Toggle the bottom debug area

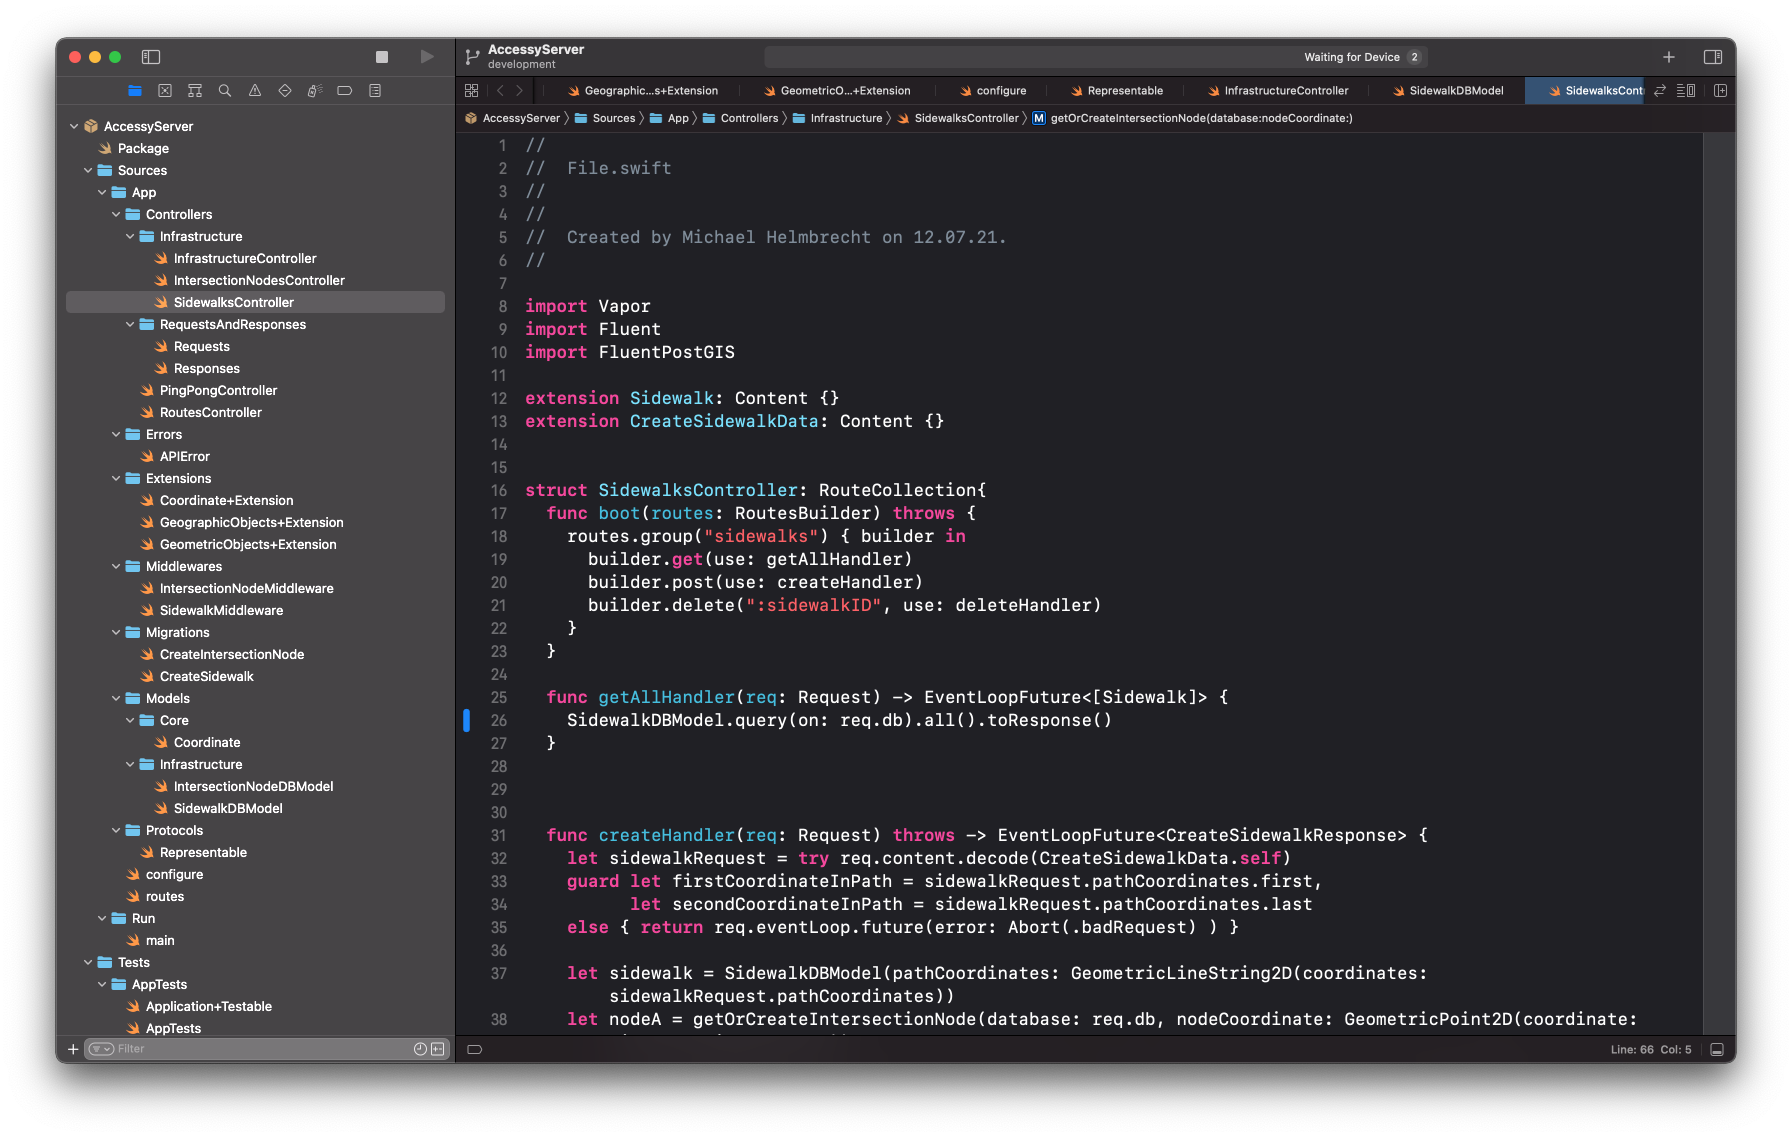tap(1717, 1049)
